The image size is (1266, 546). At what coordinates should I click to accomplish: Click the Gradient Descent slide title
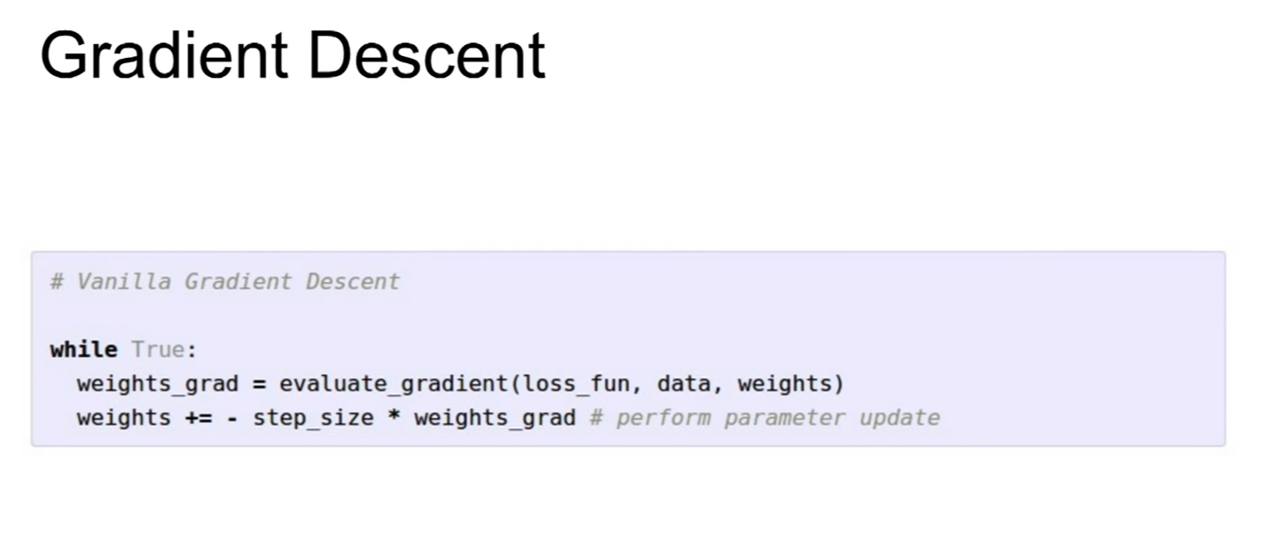tap(292, 56)
